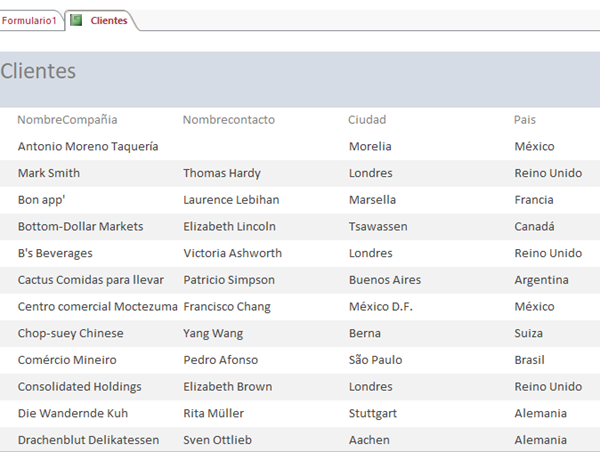Click the Brasil country cell
This screenshot has height=452, width=600.
pyautogui.click(x=529, y=360)
